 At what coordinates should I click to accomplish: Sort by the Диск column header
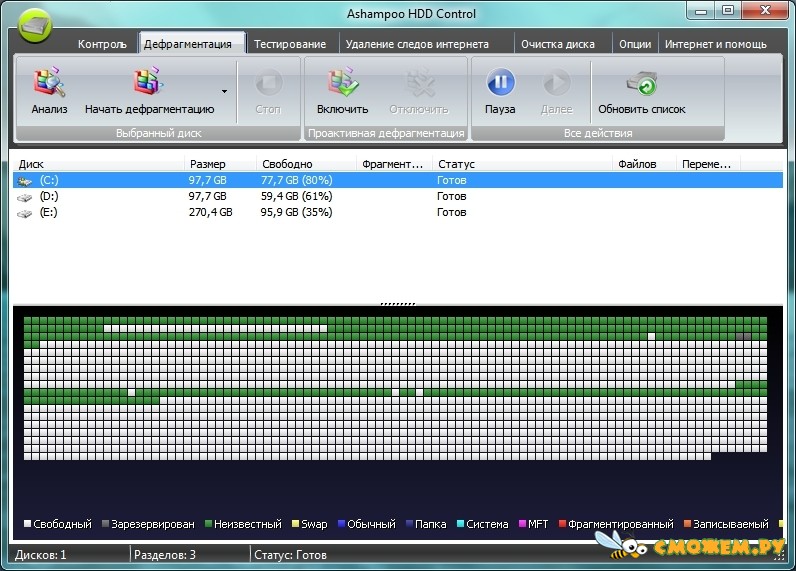click(x=98, y=164)
